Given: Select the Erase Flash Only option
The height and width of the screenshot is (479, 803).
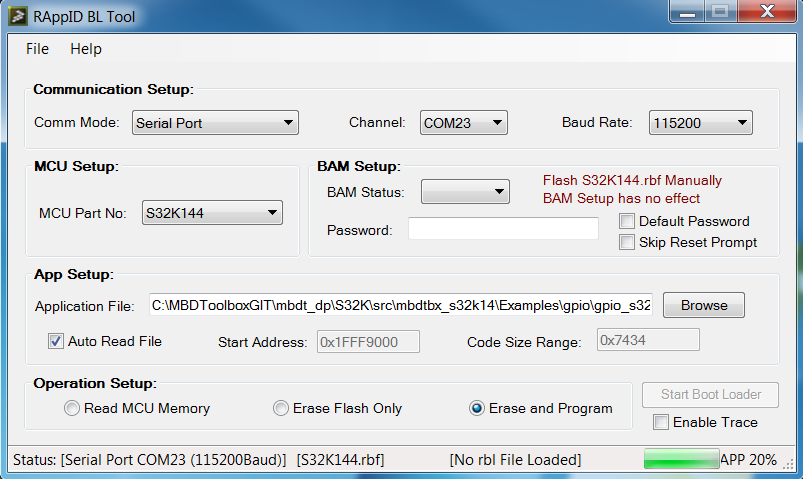Looking at the screenshot, I should click(281, 408).
